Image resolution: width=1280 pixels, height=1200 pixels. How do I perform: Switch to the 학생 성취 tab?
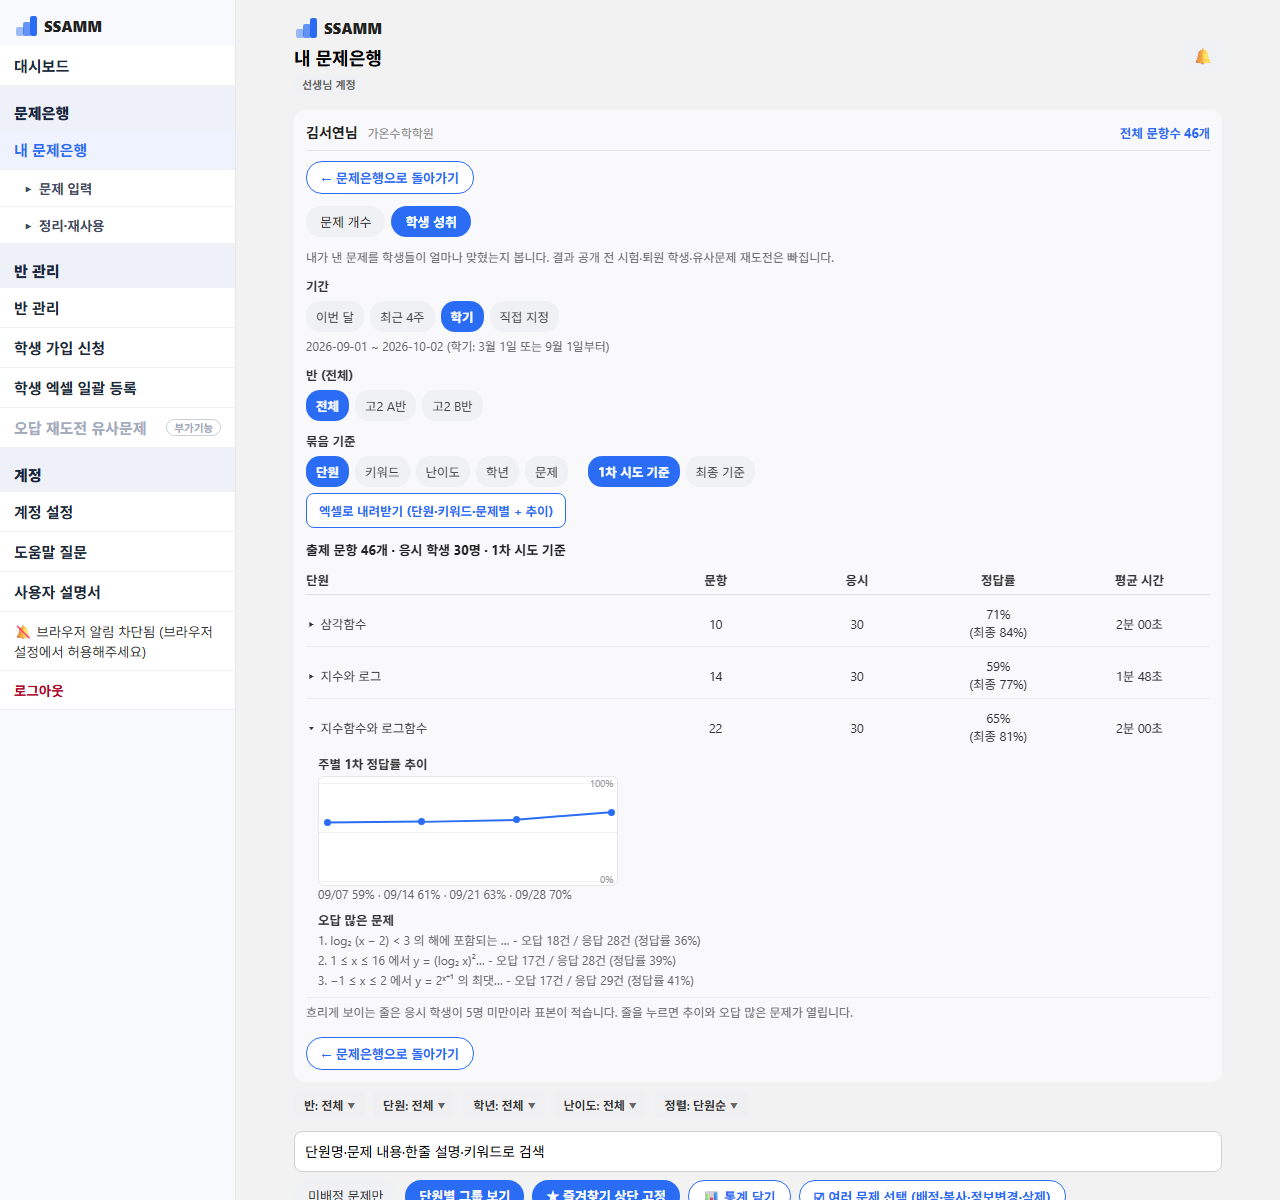coord(431,222)
